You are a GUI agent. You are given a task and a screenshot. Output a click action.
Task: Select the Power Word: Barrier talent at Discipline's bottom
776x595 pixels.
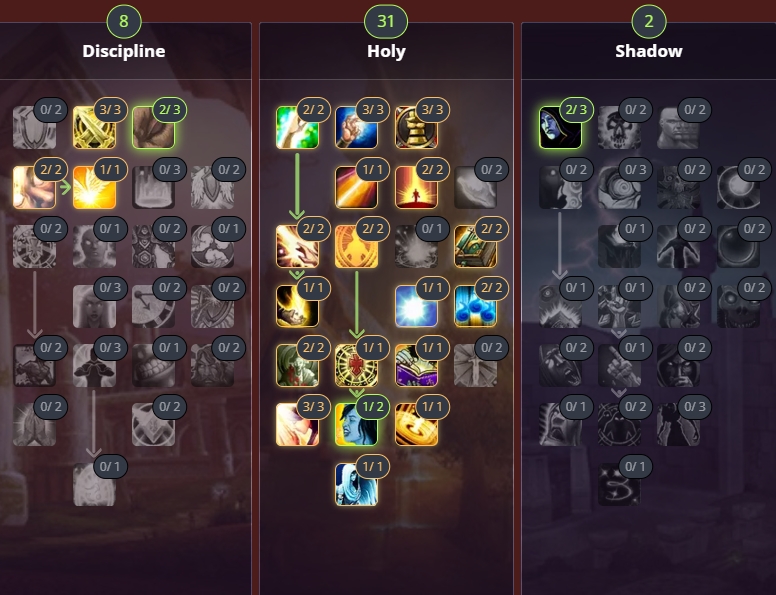click(x=94, y=484)
